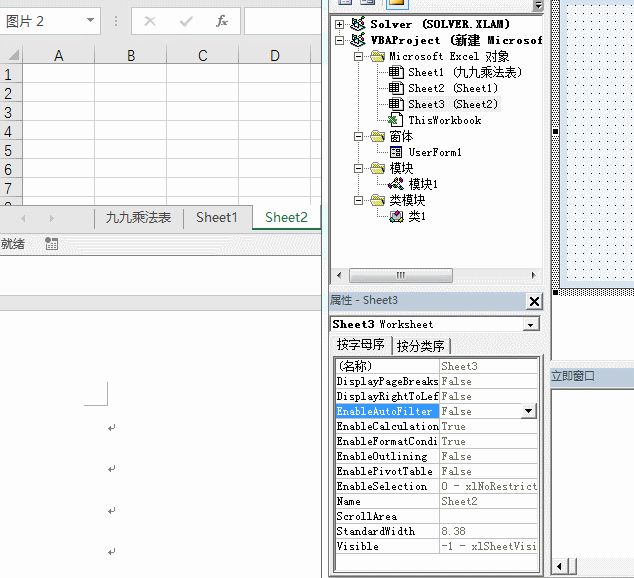This screenshot has width=634, height=578.
Task: Click the cancel X formula icon
Action: pyautogui.click(x=150, y=21)
